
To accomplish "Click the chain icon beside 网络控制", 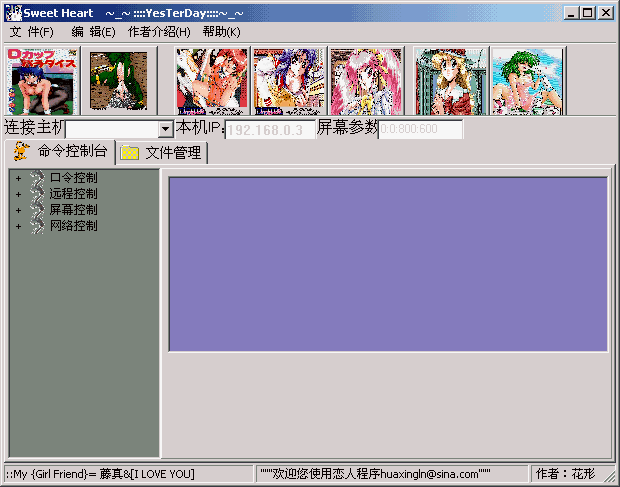I will click(x=37, y=226).
